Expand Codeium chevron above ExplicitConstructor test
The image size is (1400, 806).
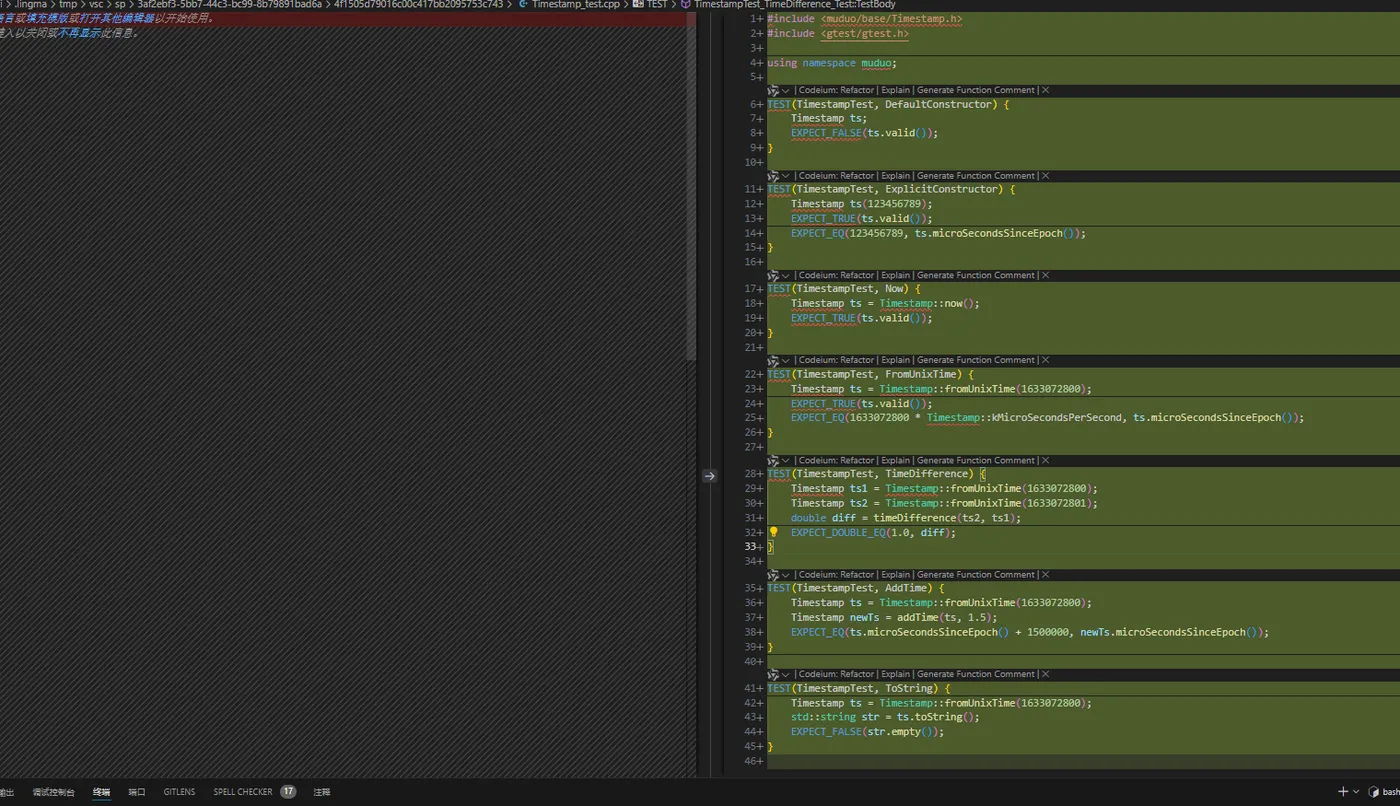click(x=786, y=175)
